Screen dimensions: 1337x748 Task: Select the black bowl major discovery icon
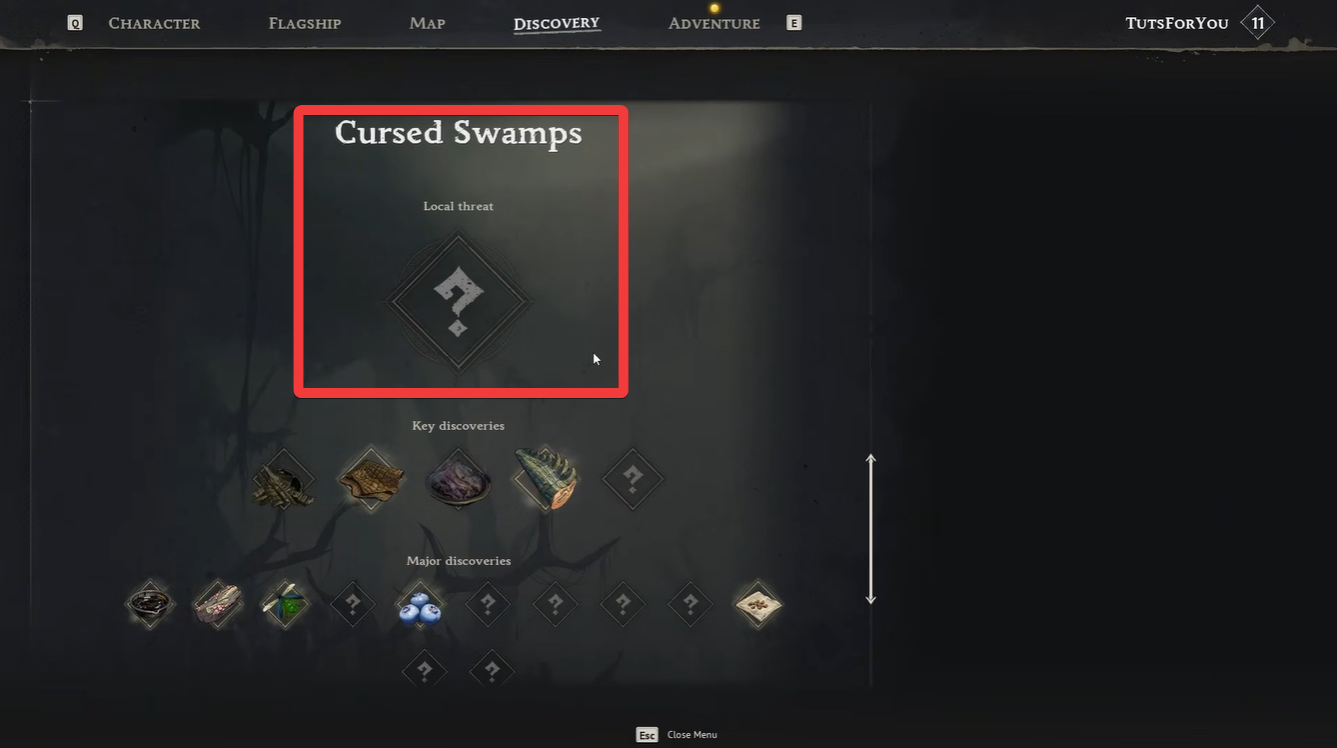click(150, 604)
